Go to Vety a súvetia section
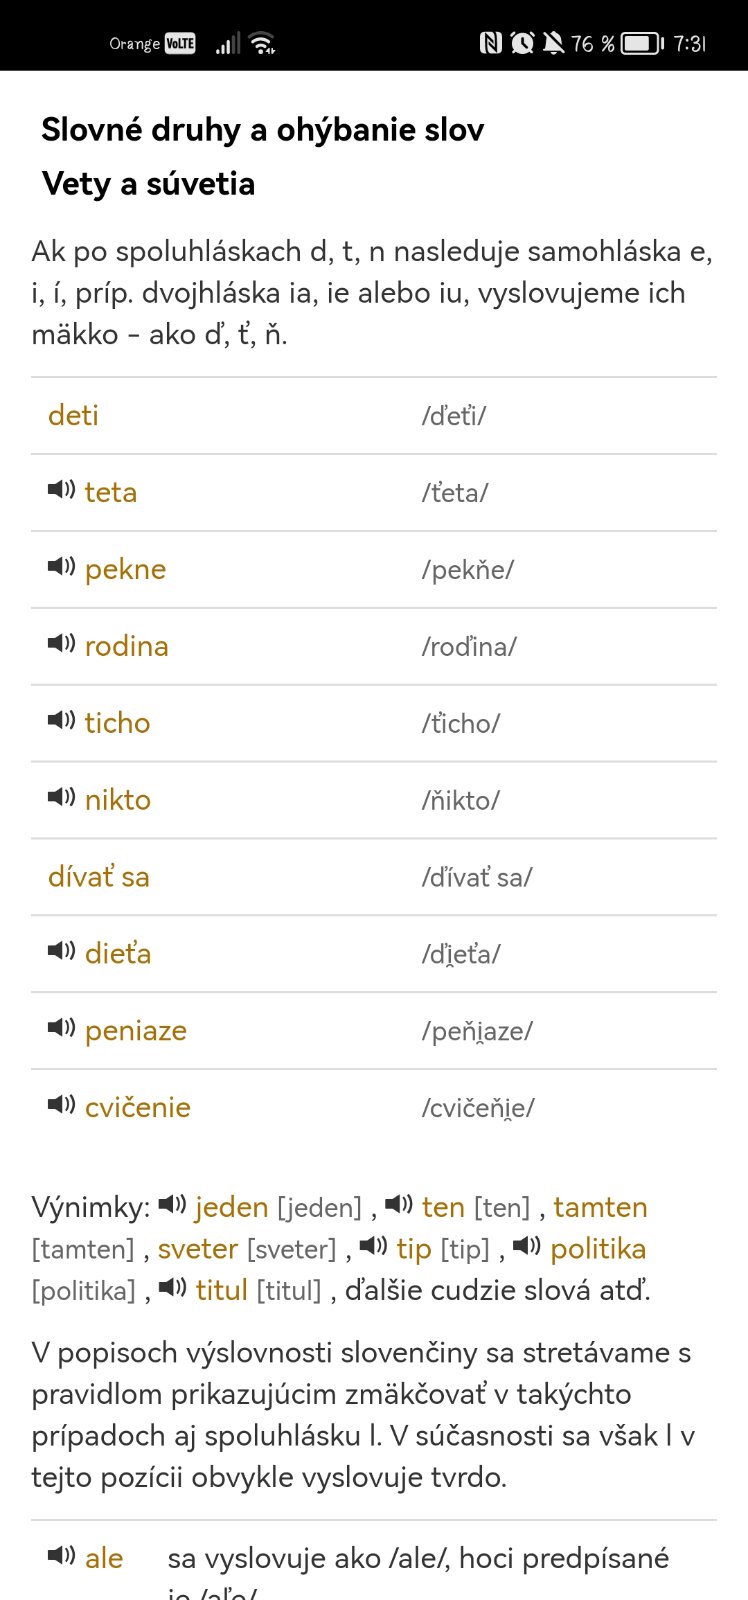This screenshot has height=1600, width=748. [x=149, y=184]
